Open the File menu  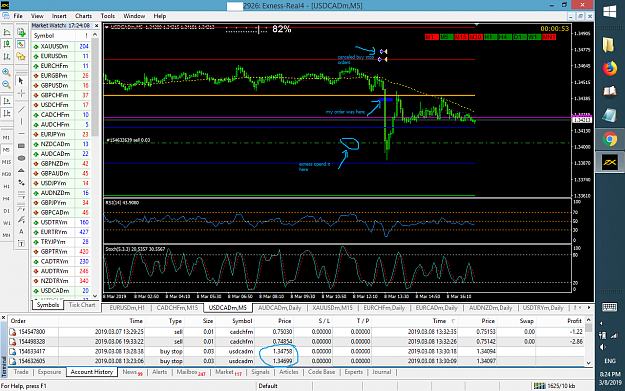tap(18, 16)
